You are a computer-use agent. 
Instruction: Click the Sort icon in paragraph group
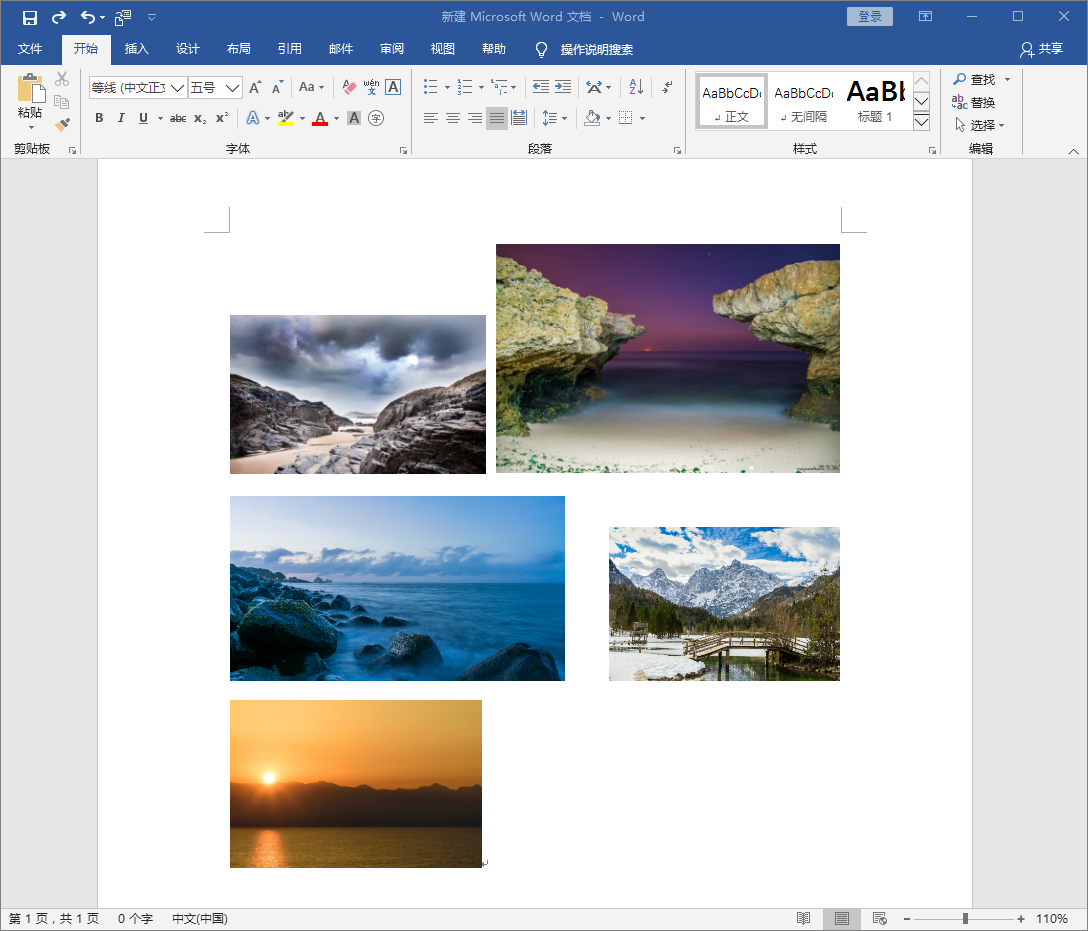[x=636, y=87]
